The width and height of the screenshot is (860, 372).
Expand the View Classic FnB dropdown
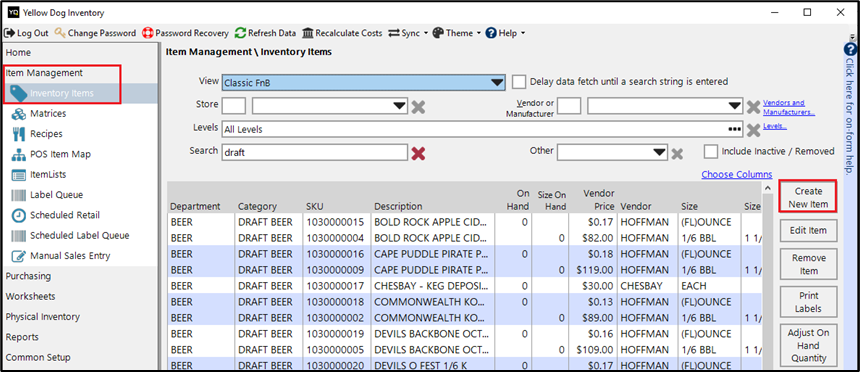[x=497, y=82]
